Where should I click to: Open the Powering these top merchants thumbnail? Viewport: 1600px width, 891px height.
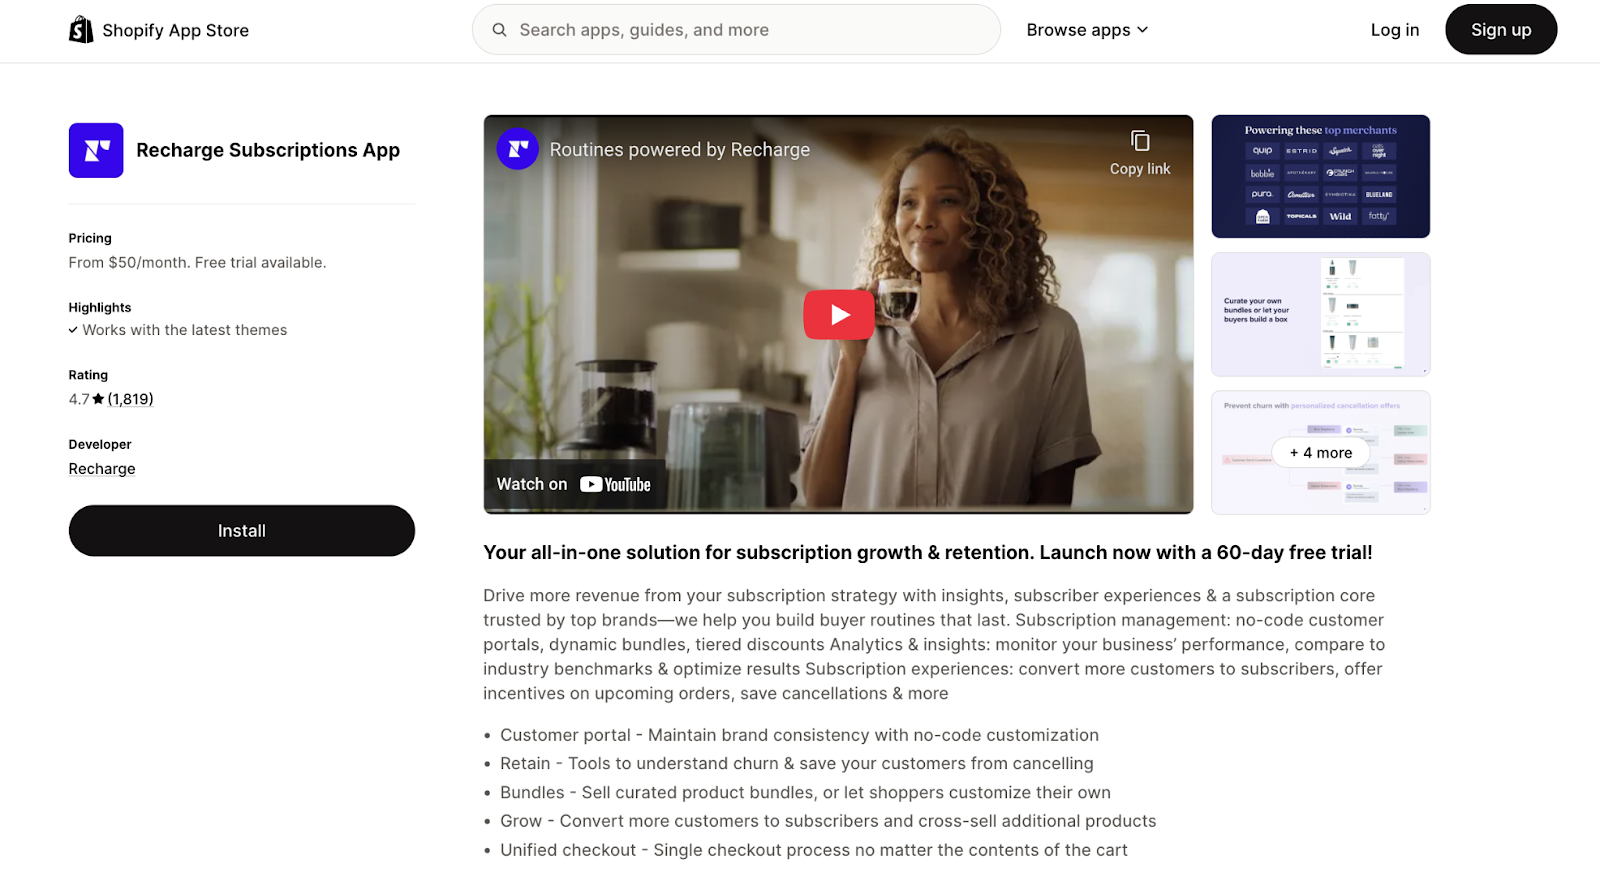1320,177
